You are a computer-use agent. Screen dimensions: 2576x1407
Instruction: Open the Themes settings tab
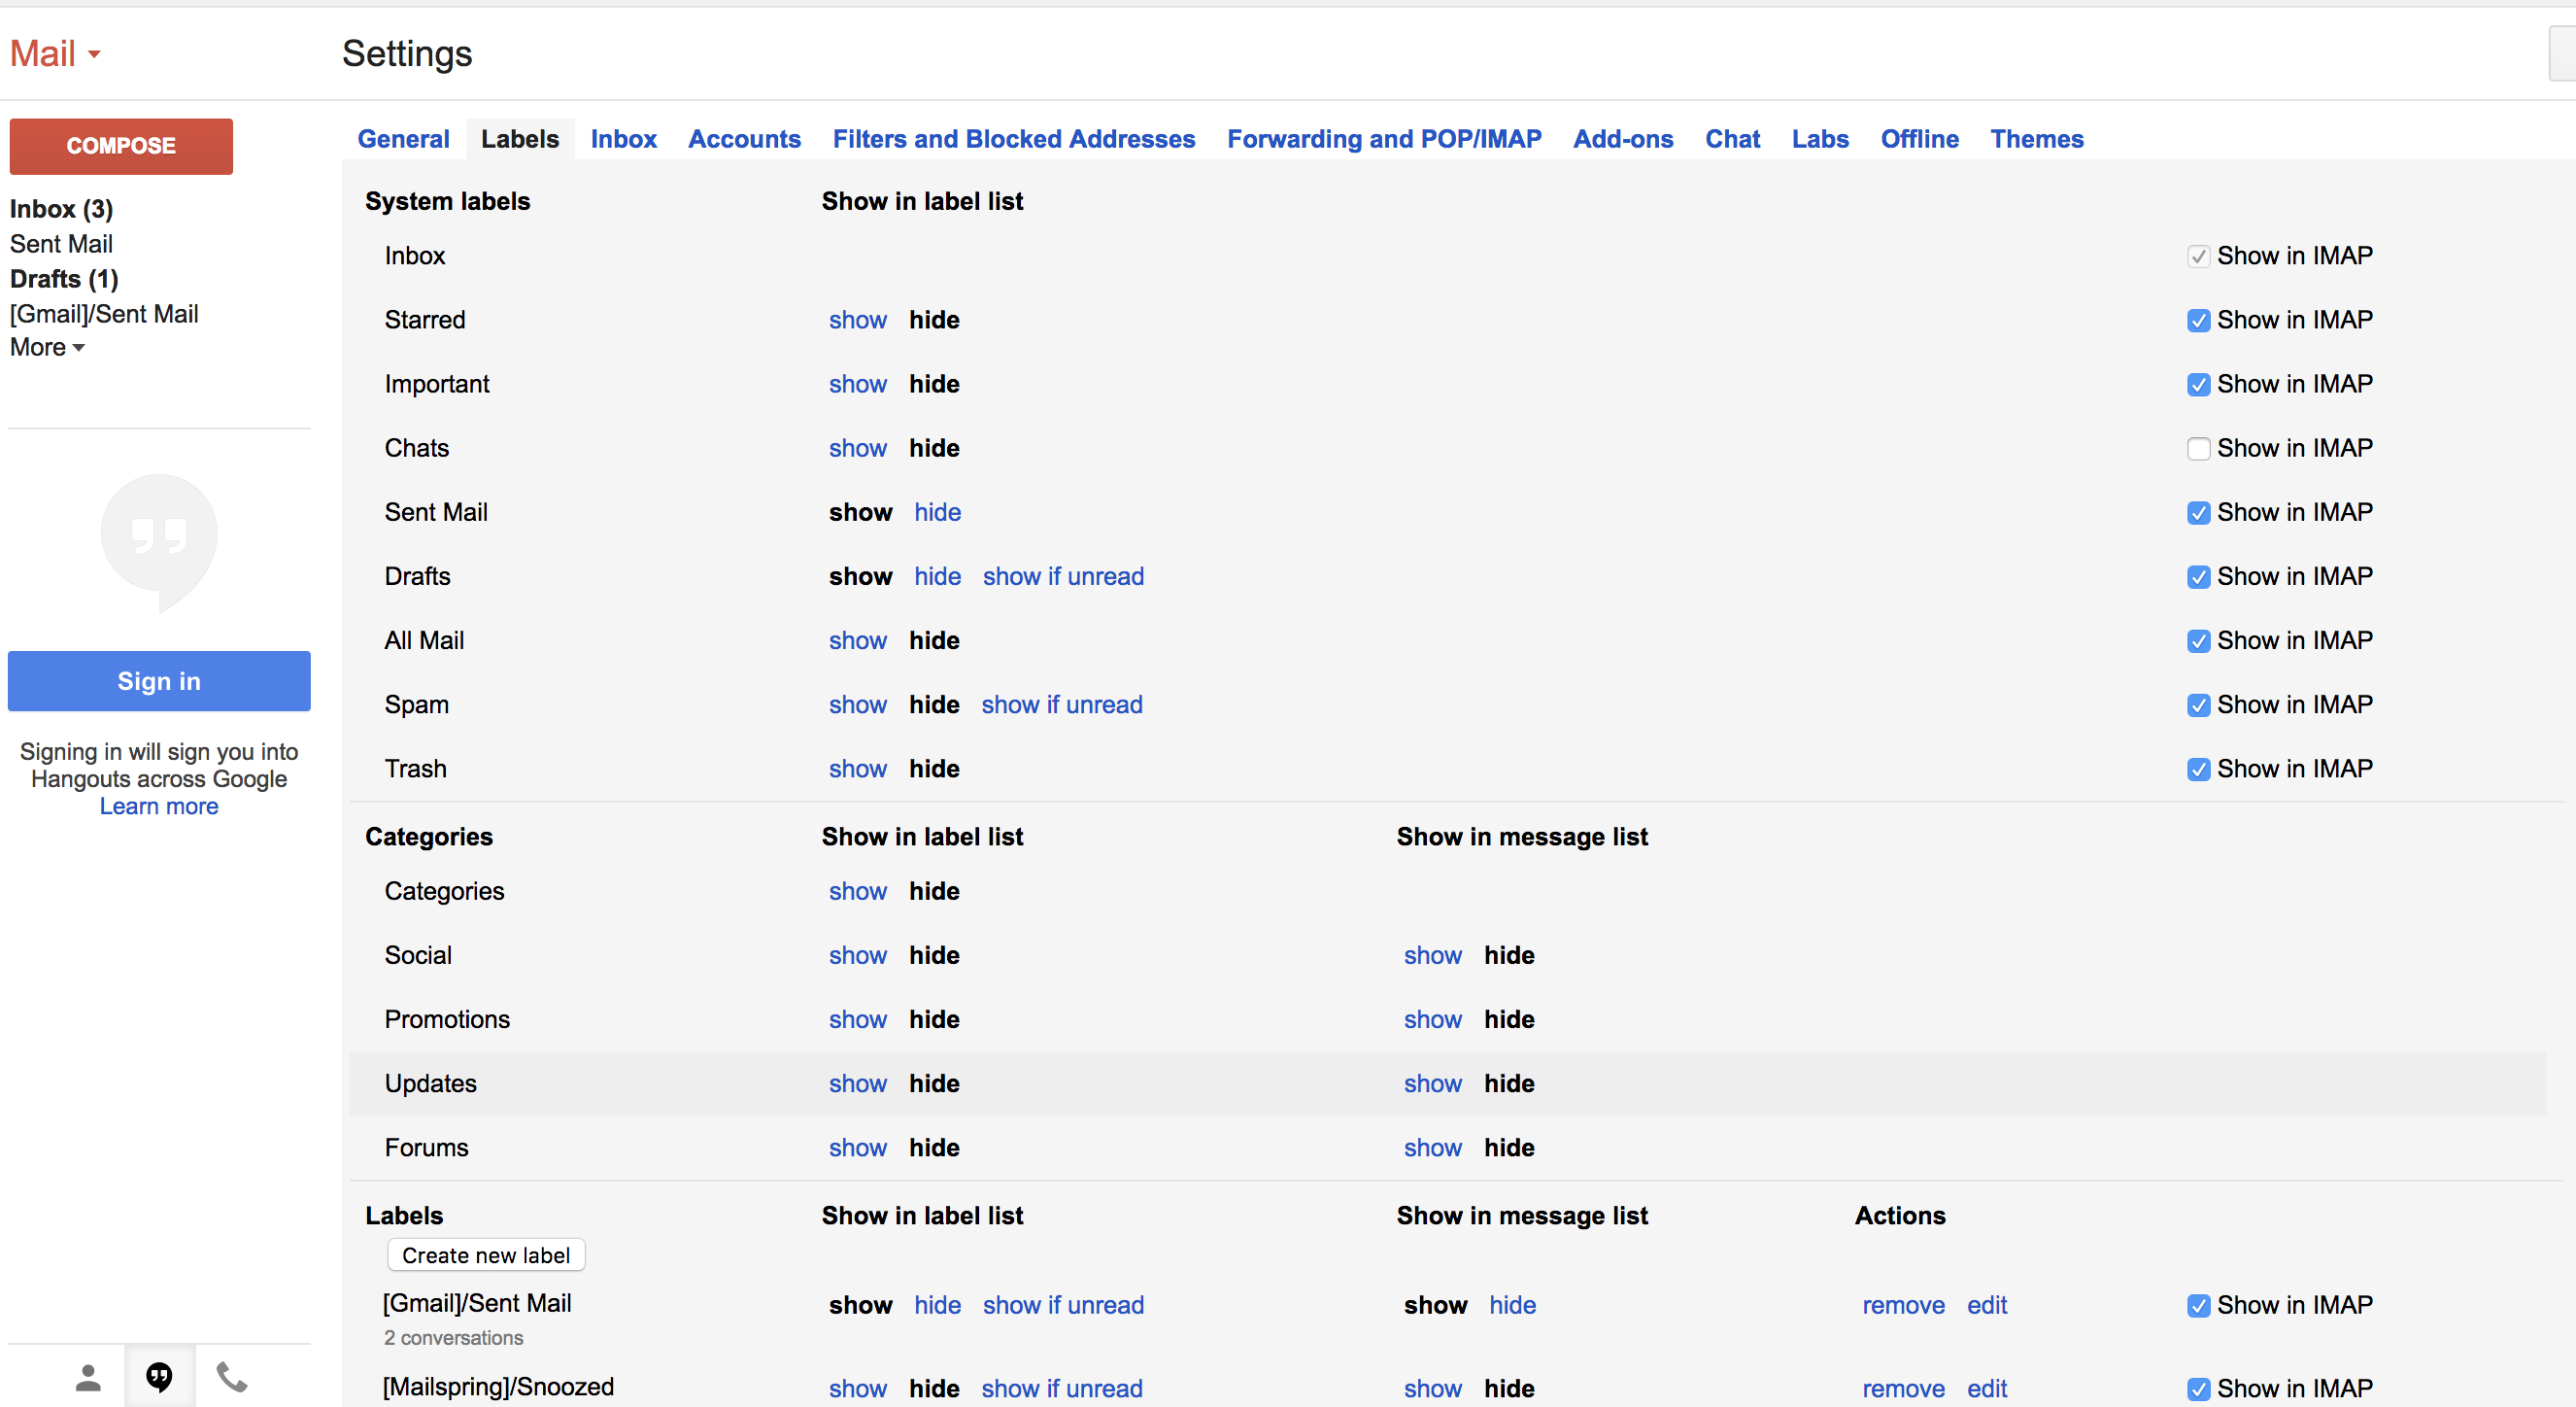2037,139
